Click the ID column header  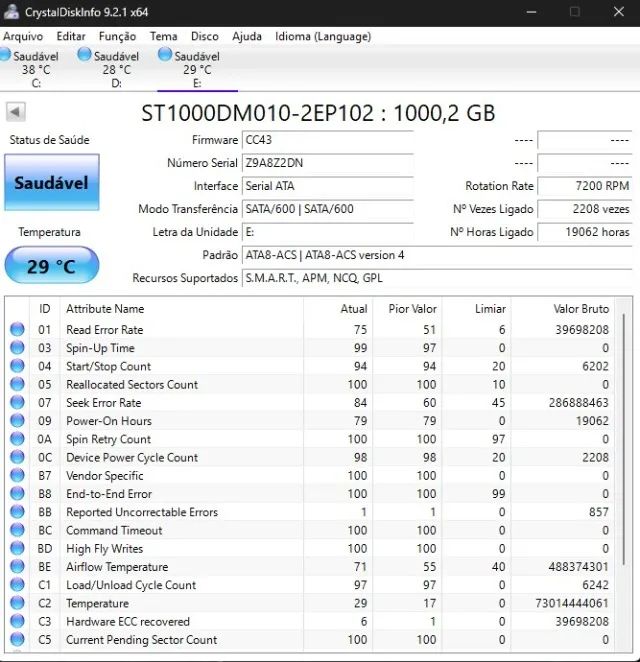[45, 309]
